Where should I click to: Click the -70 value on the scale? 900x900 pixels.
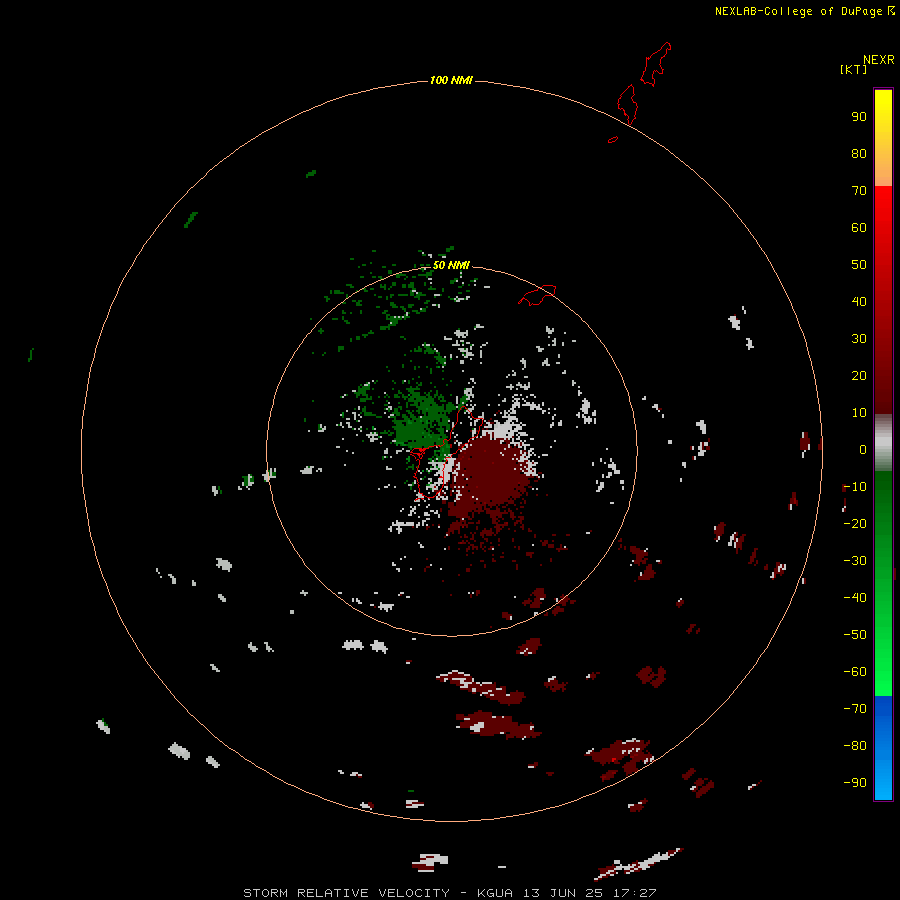(x=855, y=708)
